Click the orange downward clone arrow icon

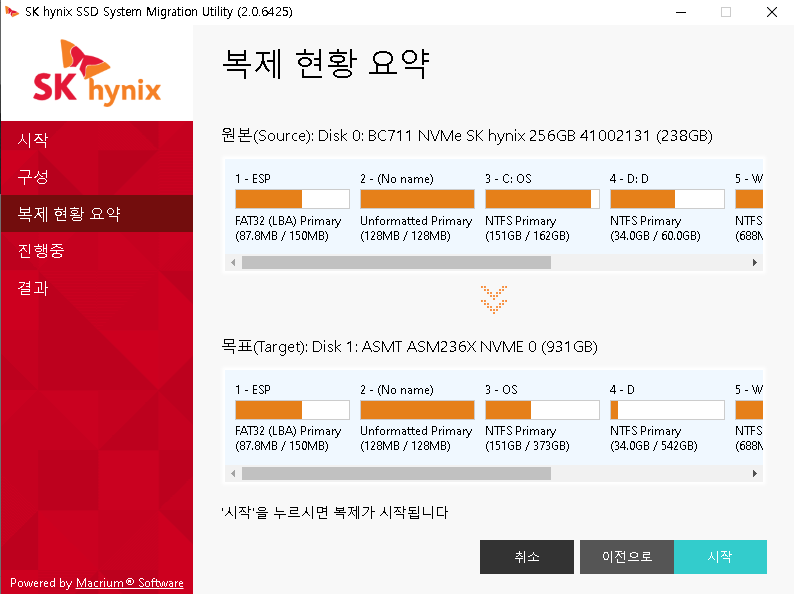[x=494, y=299]
